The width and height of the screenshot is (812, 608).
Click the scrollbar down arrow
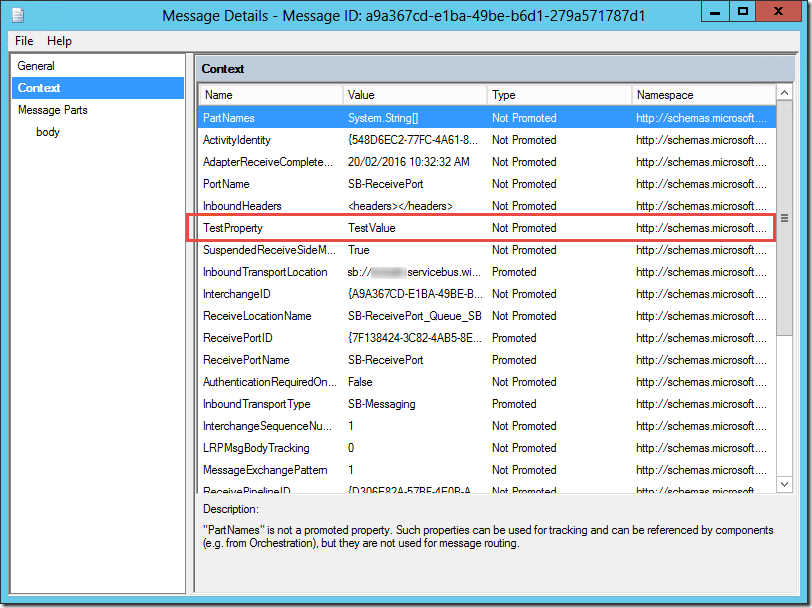click(785, 484)
